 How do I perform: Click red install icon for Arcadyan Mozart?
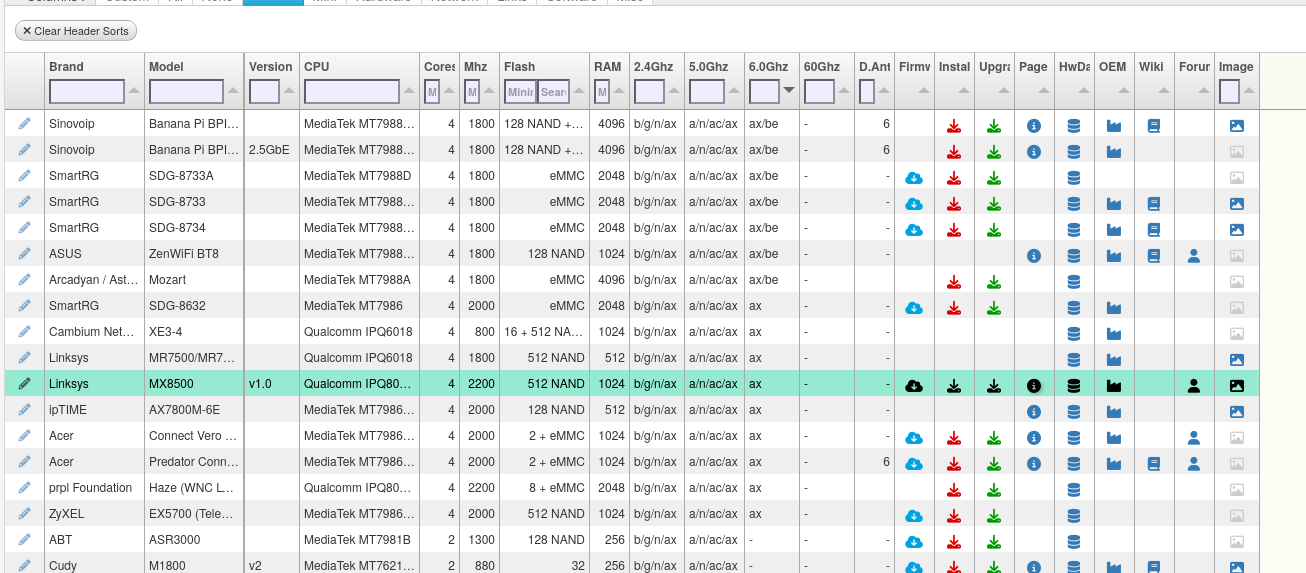coord(954,282)
